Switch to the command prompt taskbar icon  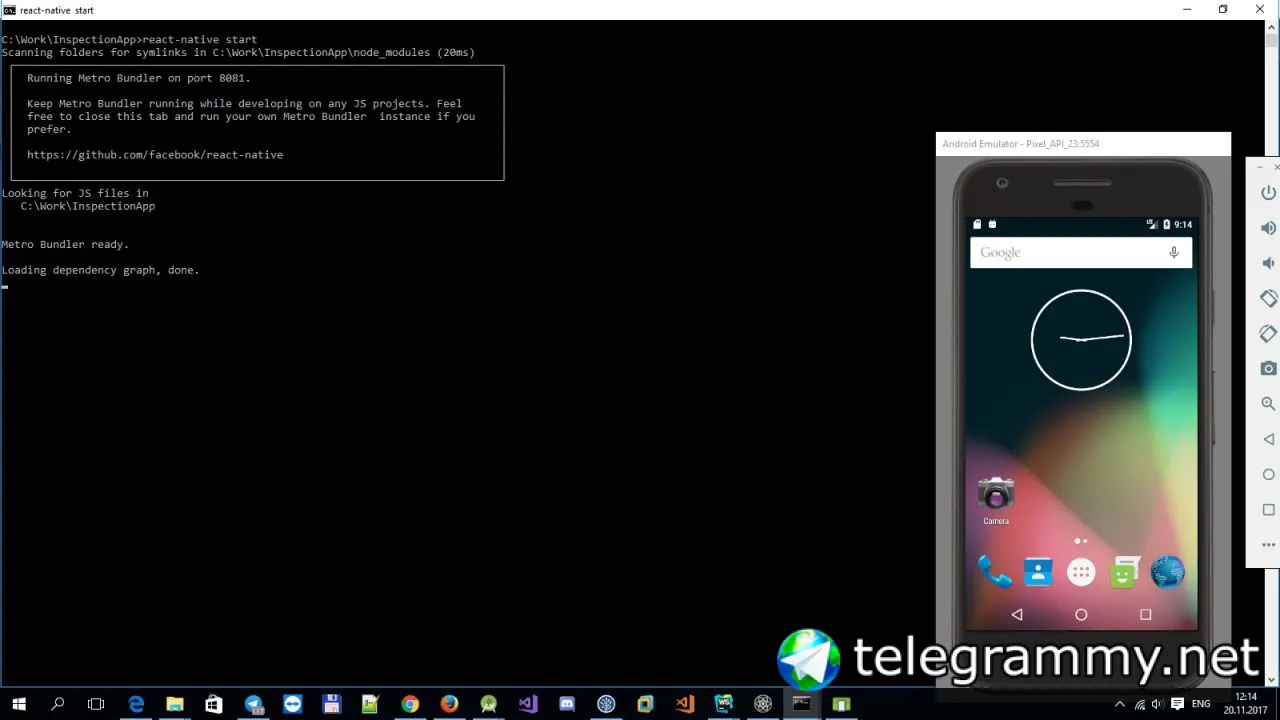click(x=802, y=704)
